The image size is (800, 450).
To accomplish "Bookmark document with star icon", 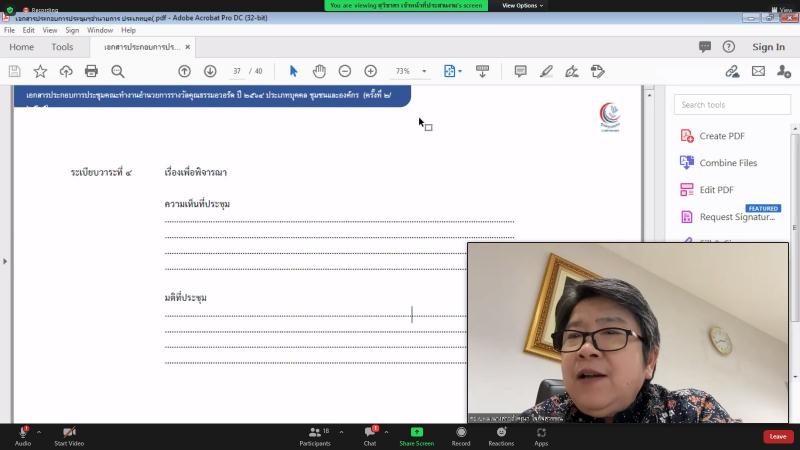I will pyautogui.click(x=40, y=71).
